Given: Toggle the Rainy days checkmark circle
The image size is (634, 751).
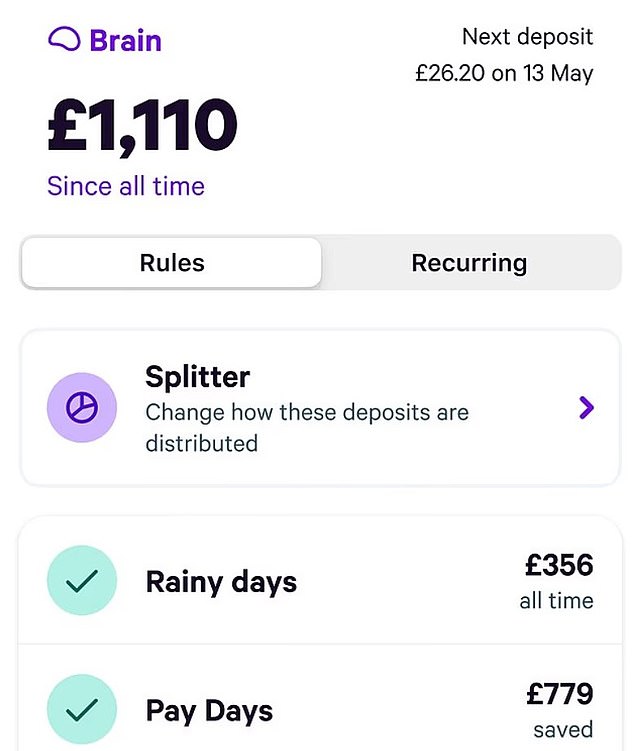Looking at the screenshot, I should pos(82,580).
